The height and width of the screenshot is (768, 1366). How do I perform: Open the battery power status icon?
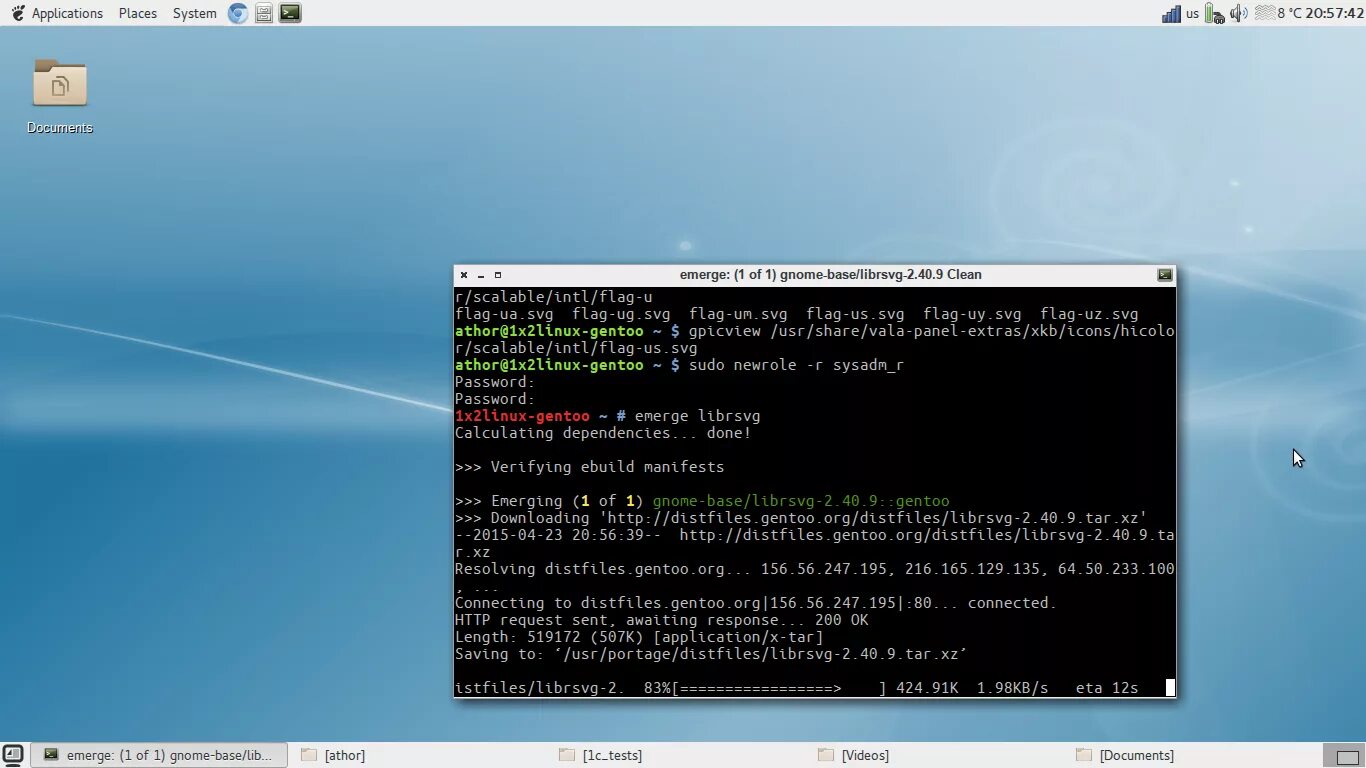click(x=1215, y=13)
